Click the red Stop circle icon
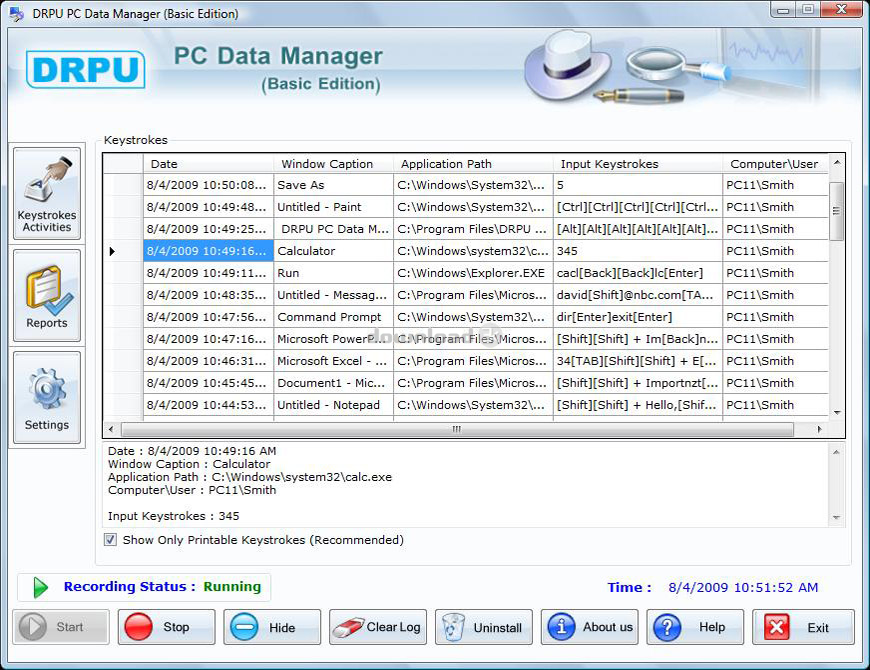 tap(138, 627)
